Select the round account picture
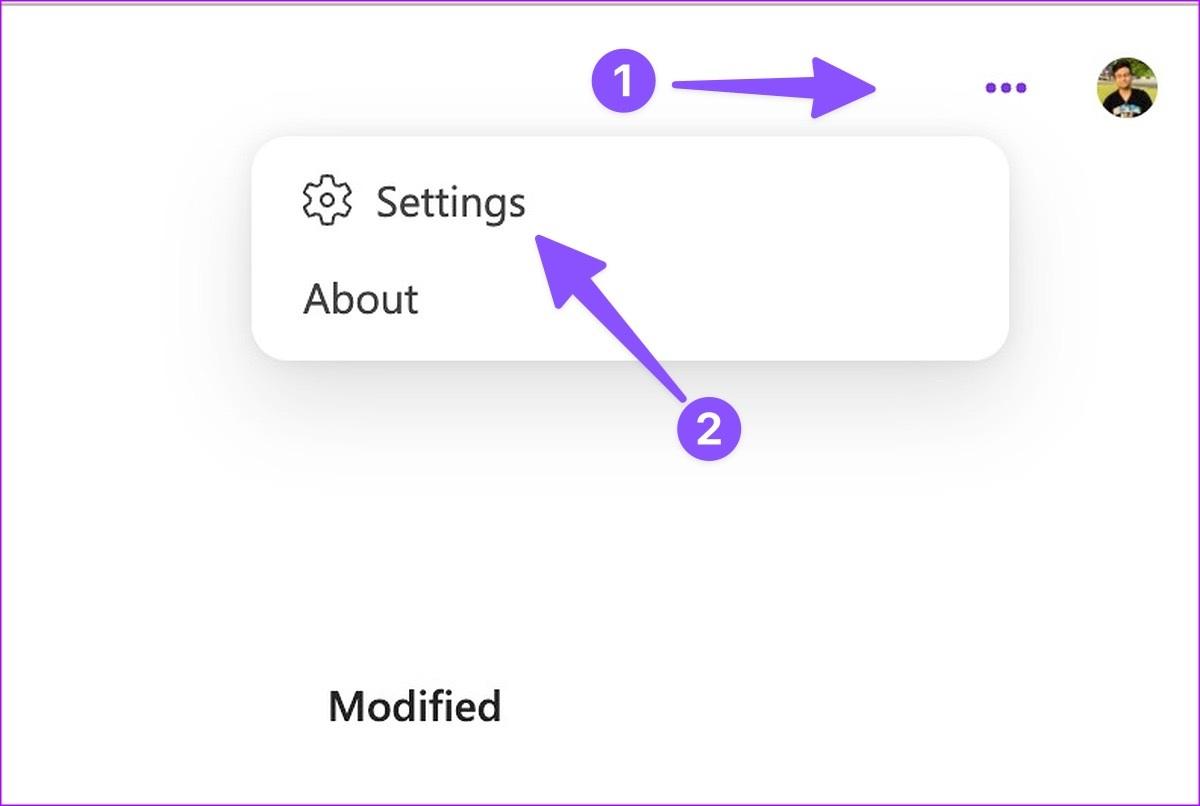Screen dimensions: 1200x806 point(1127,88)
